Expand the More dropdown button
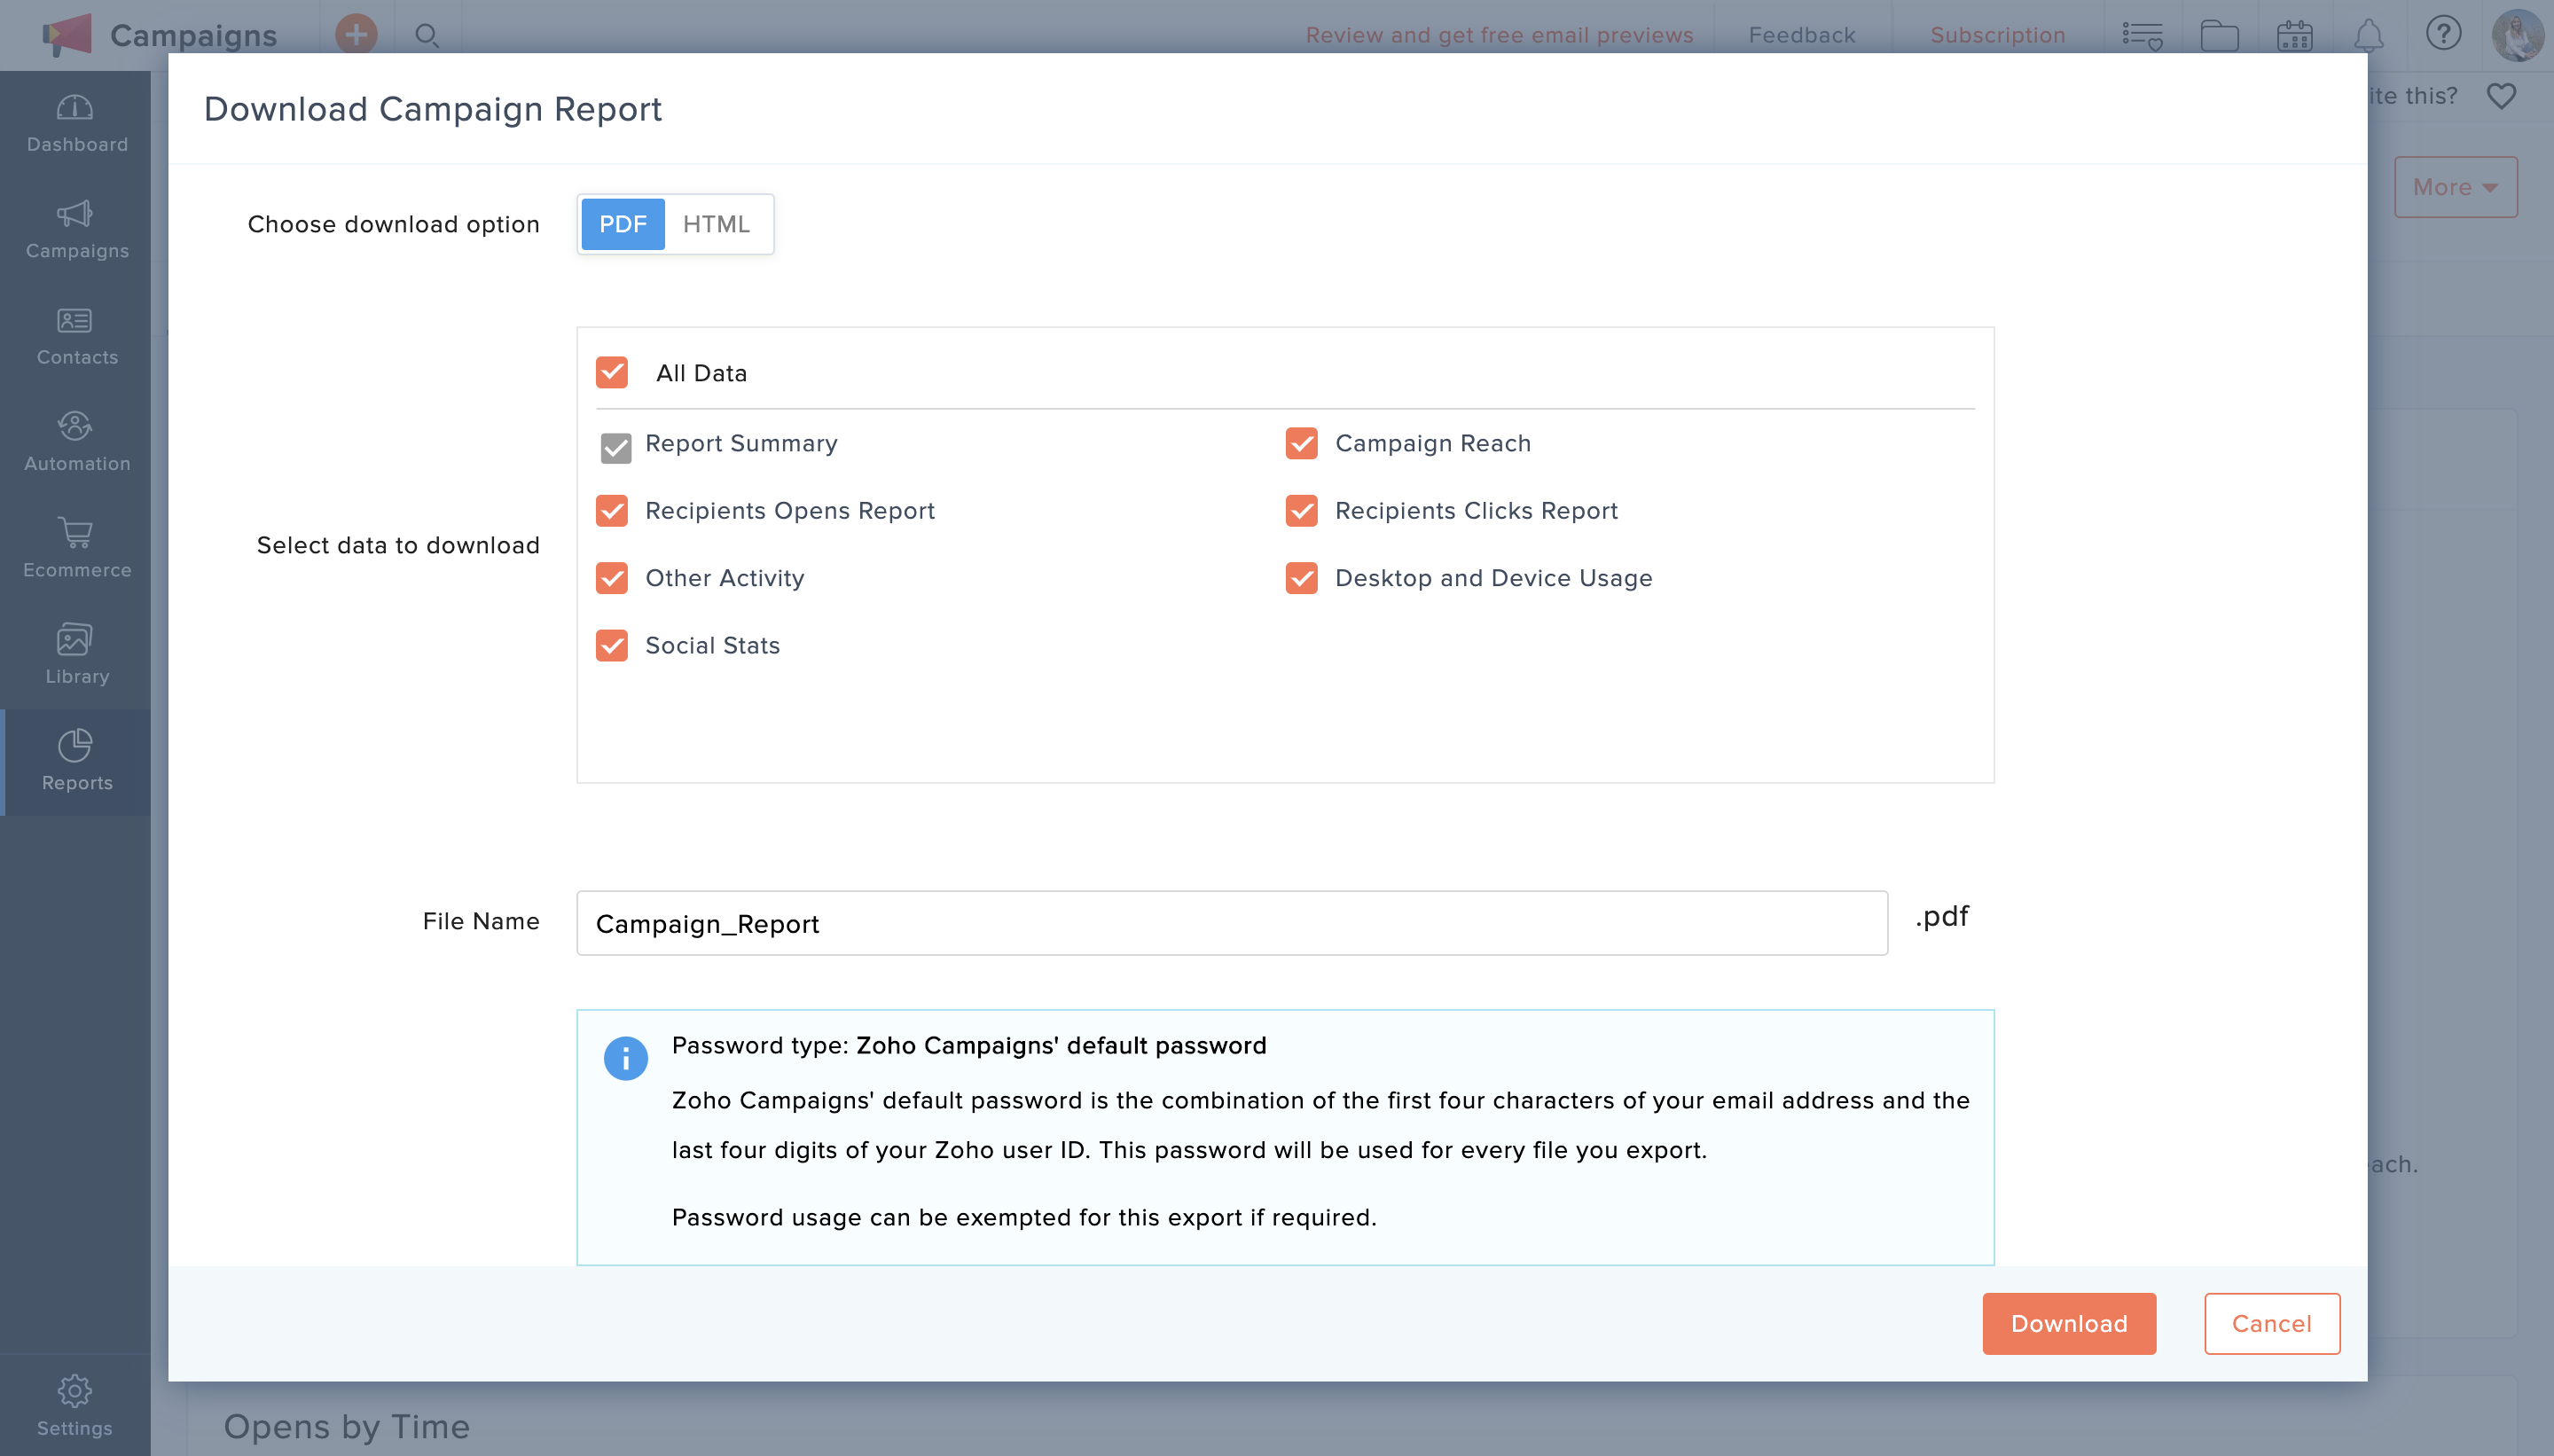The width and height of the screenshot is (2554, 1456). tap(2454, 187)
